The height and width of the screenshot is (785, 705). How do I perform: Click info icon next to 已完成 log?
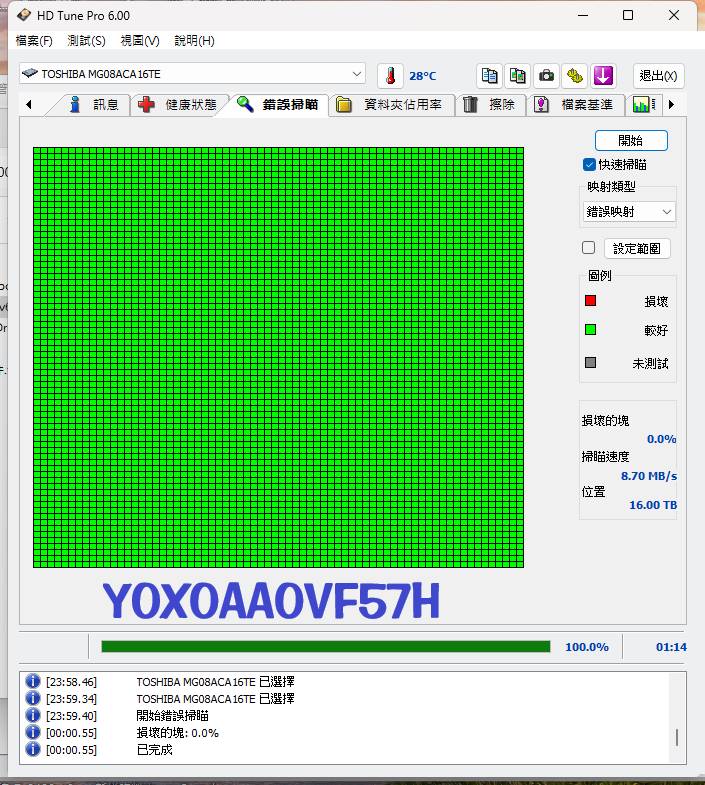[x=33, y=749]
